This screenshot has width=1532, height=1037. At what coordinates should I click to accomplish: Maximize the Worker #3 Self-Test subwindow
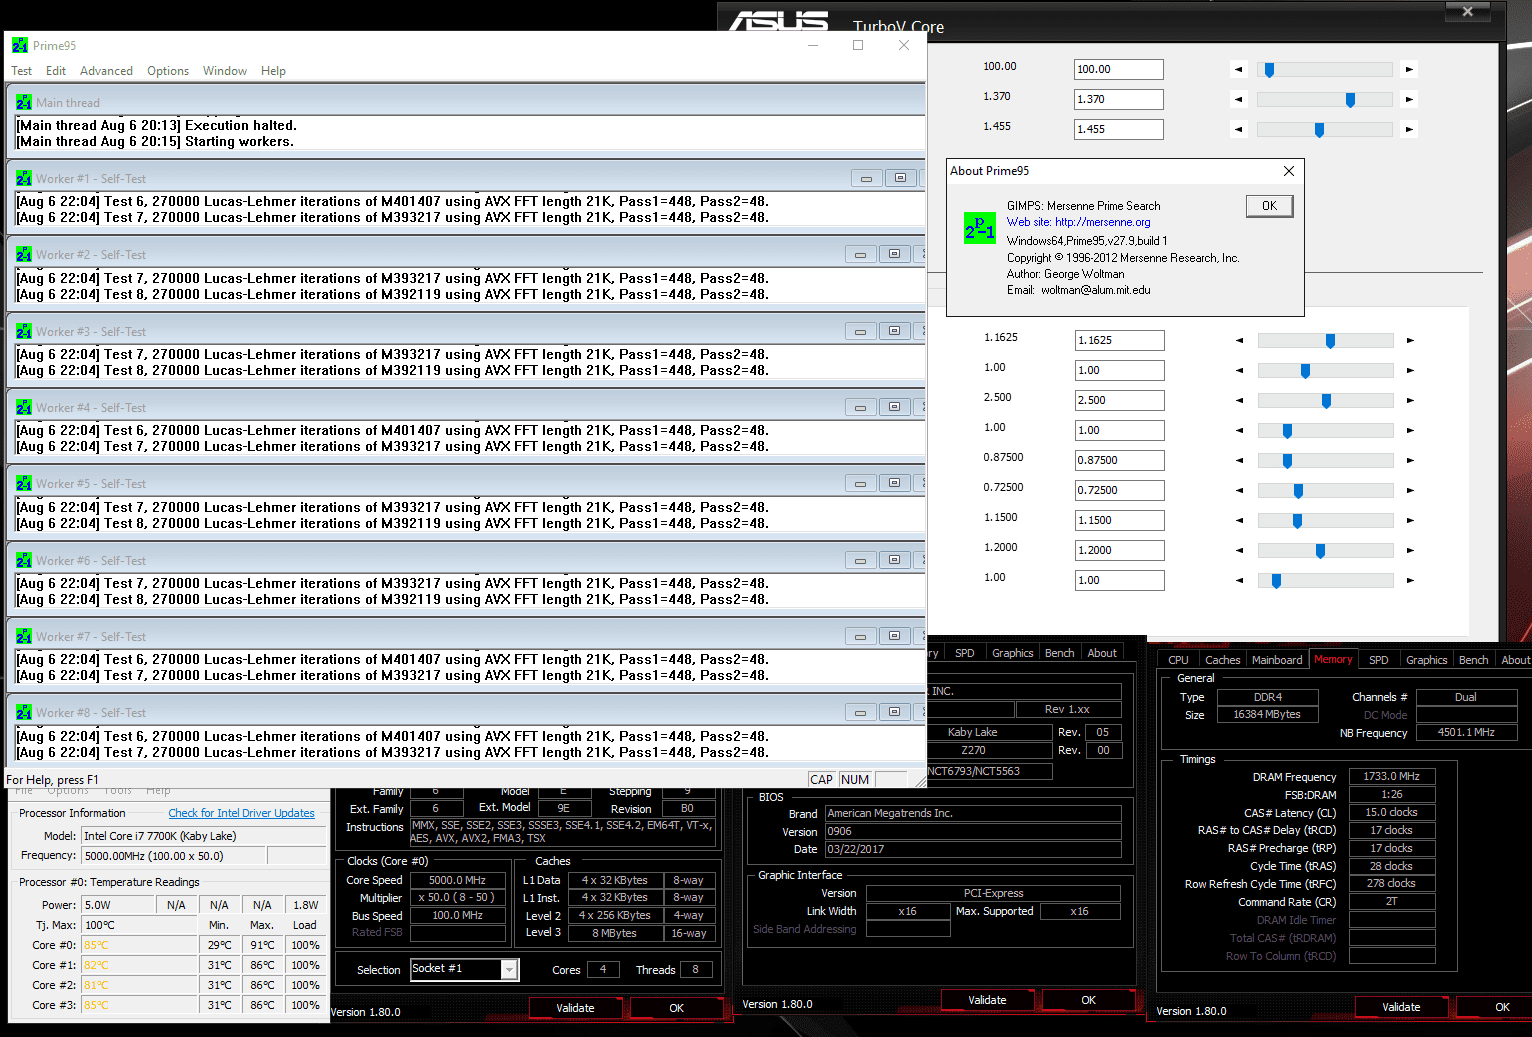[894, 331]
